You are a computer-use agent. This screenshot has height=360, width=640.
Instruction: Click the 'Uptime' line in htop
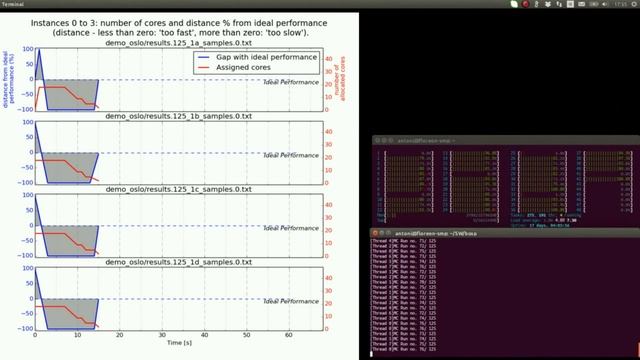click(540, 225)
